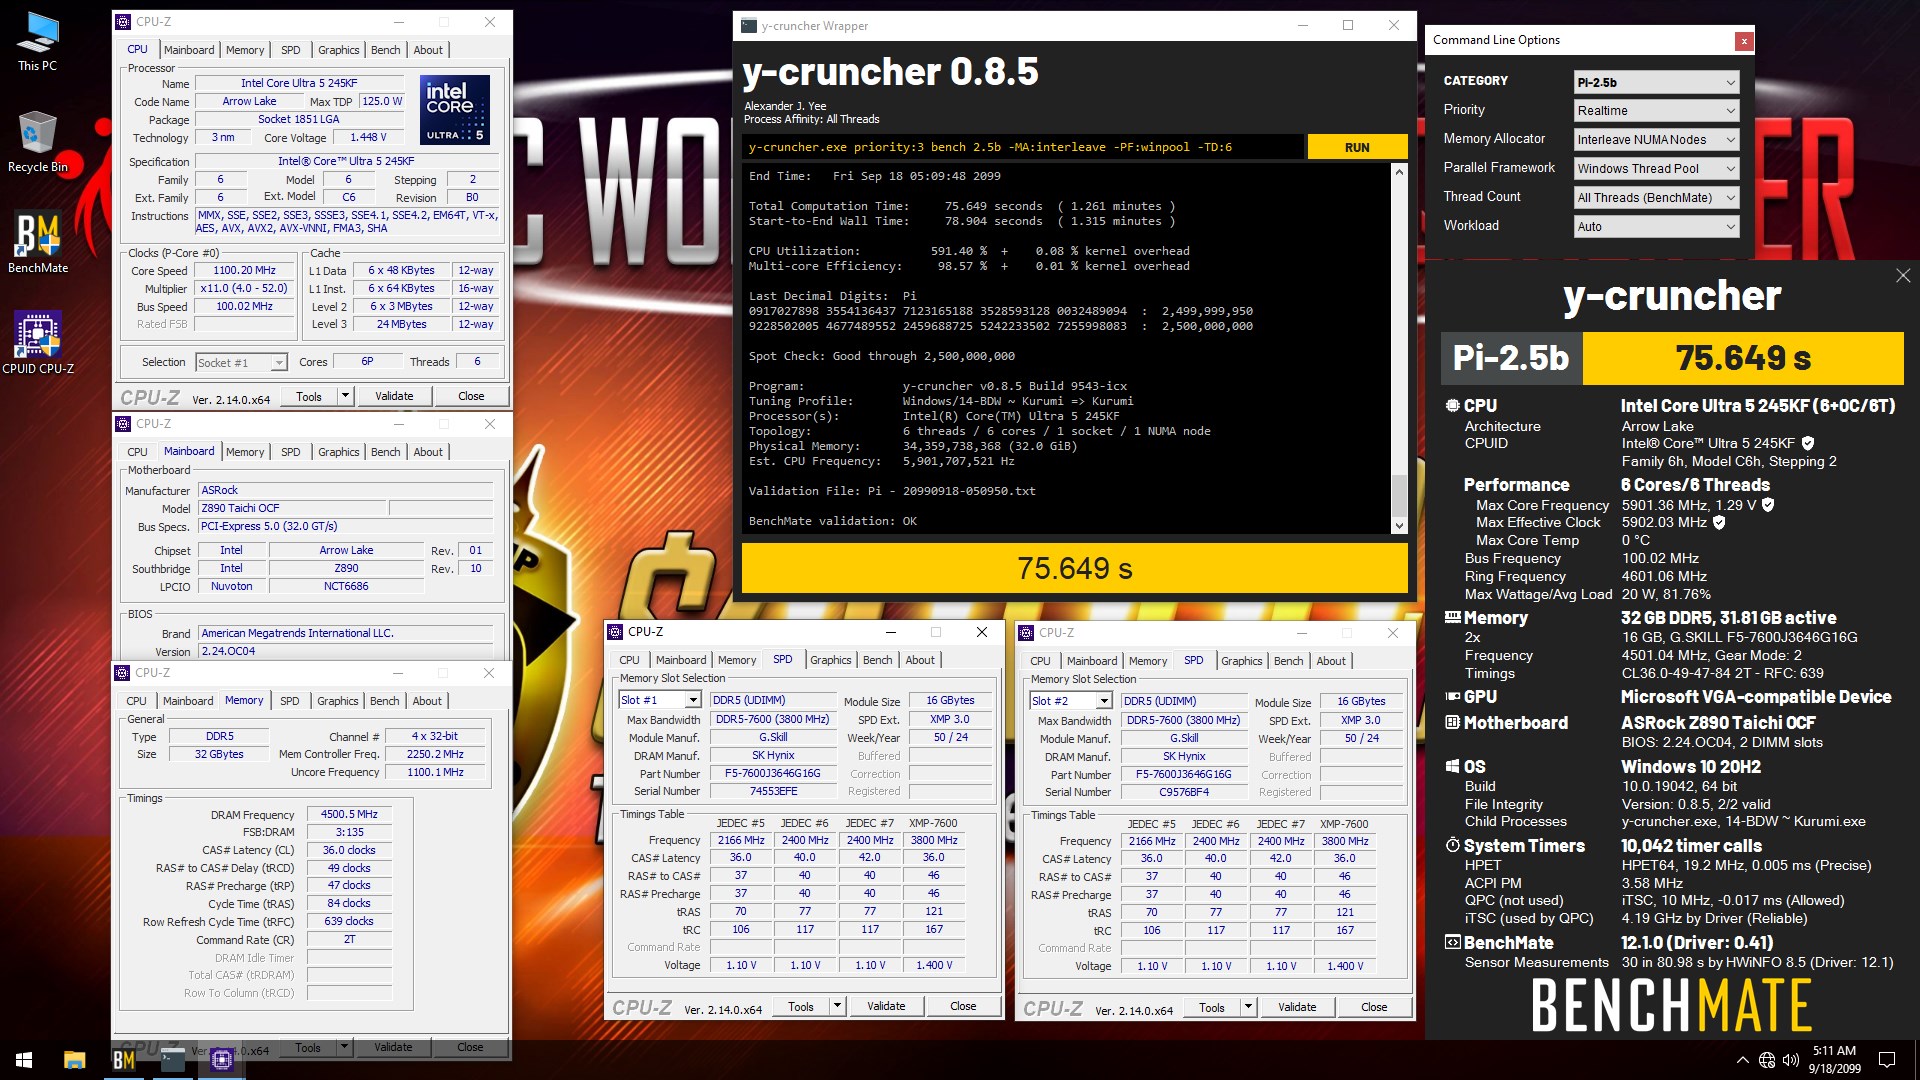Image resolution: width=1920 pixels, height=1080 pixels.
Task: Expand the Tools arrow in Slot #2 SPD window
Action: point(1248,1007)
